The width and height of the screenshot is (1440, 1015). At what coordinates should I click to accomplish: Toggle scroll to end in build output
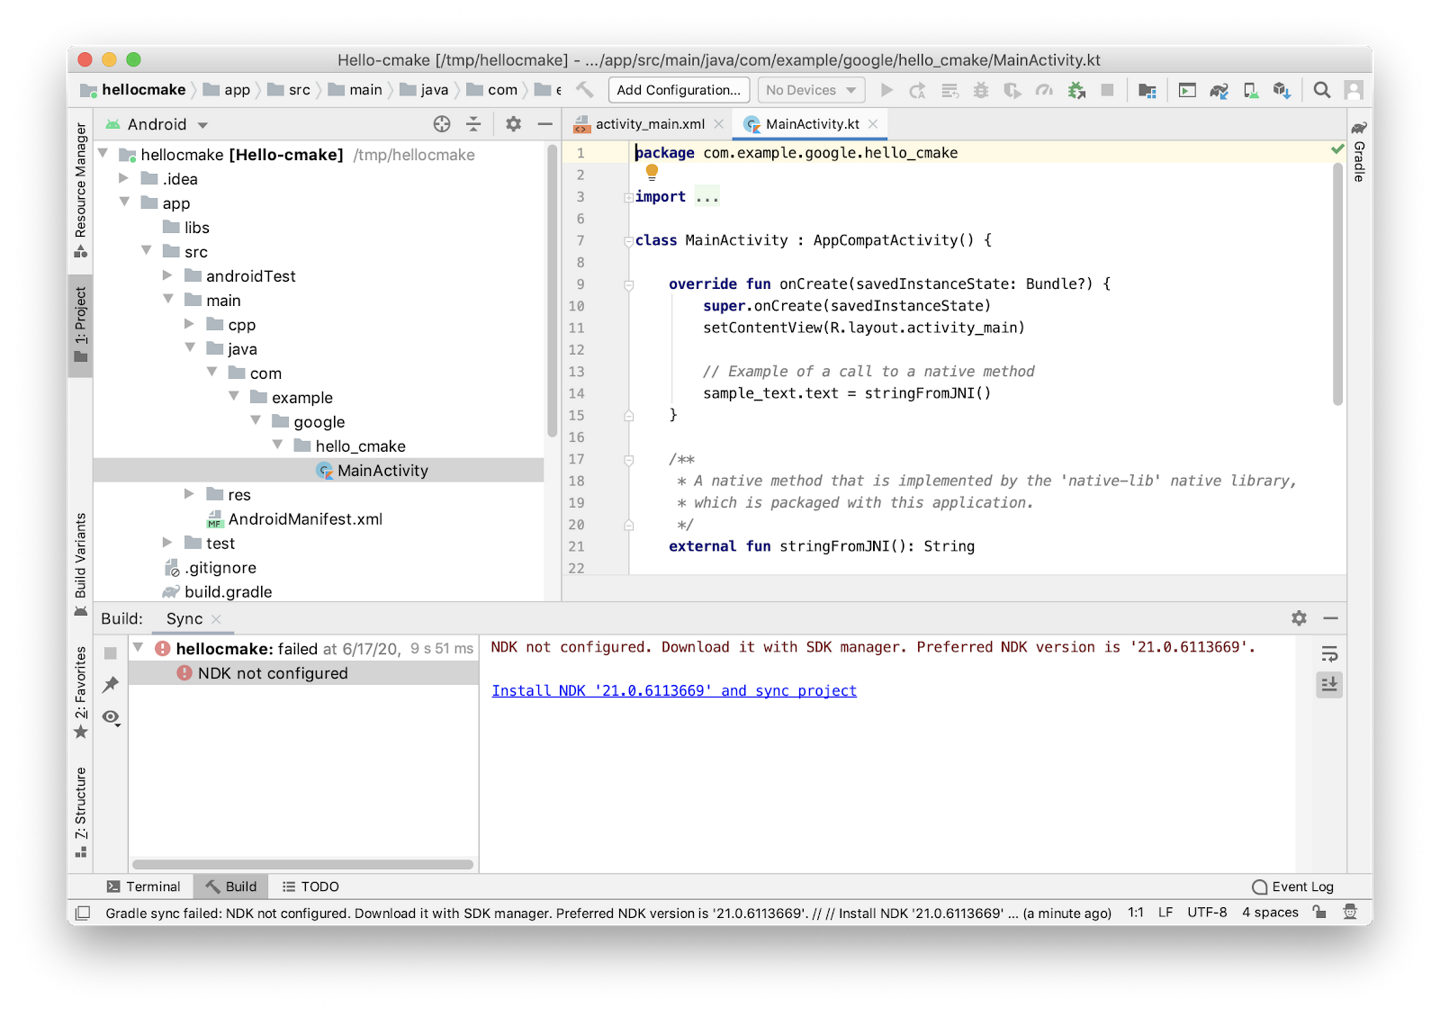(1329, 685)
